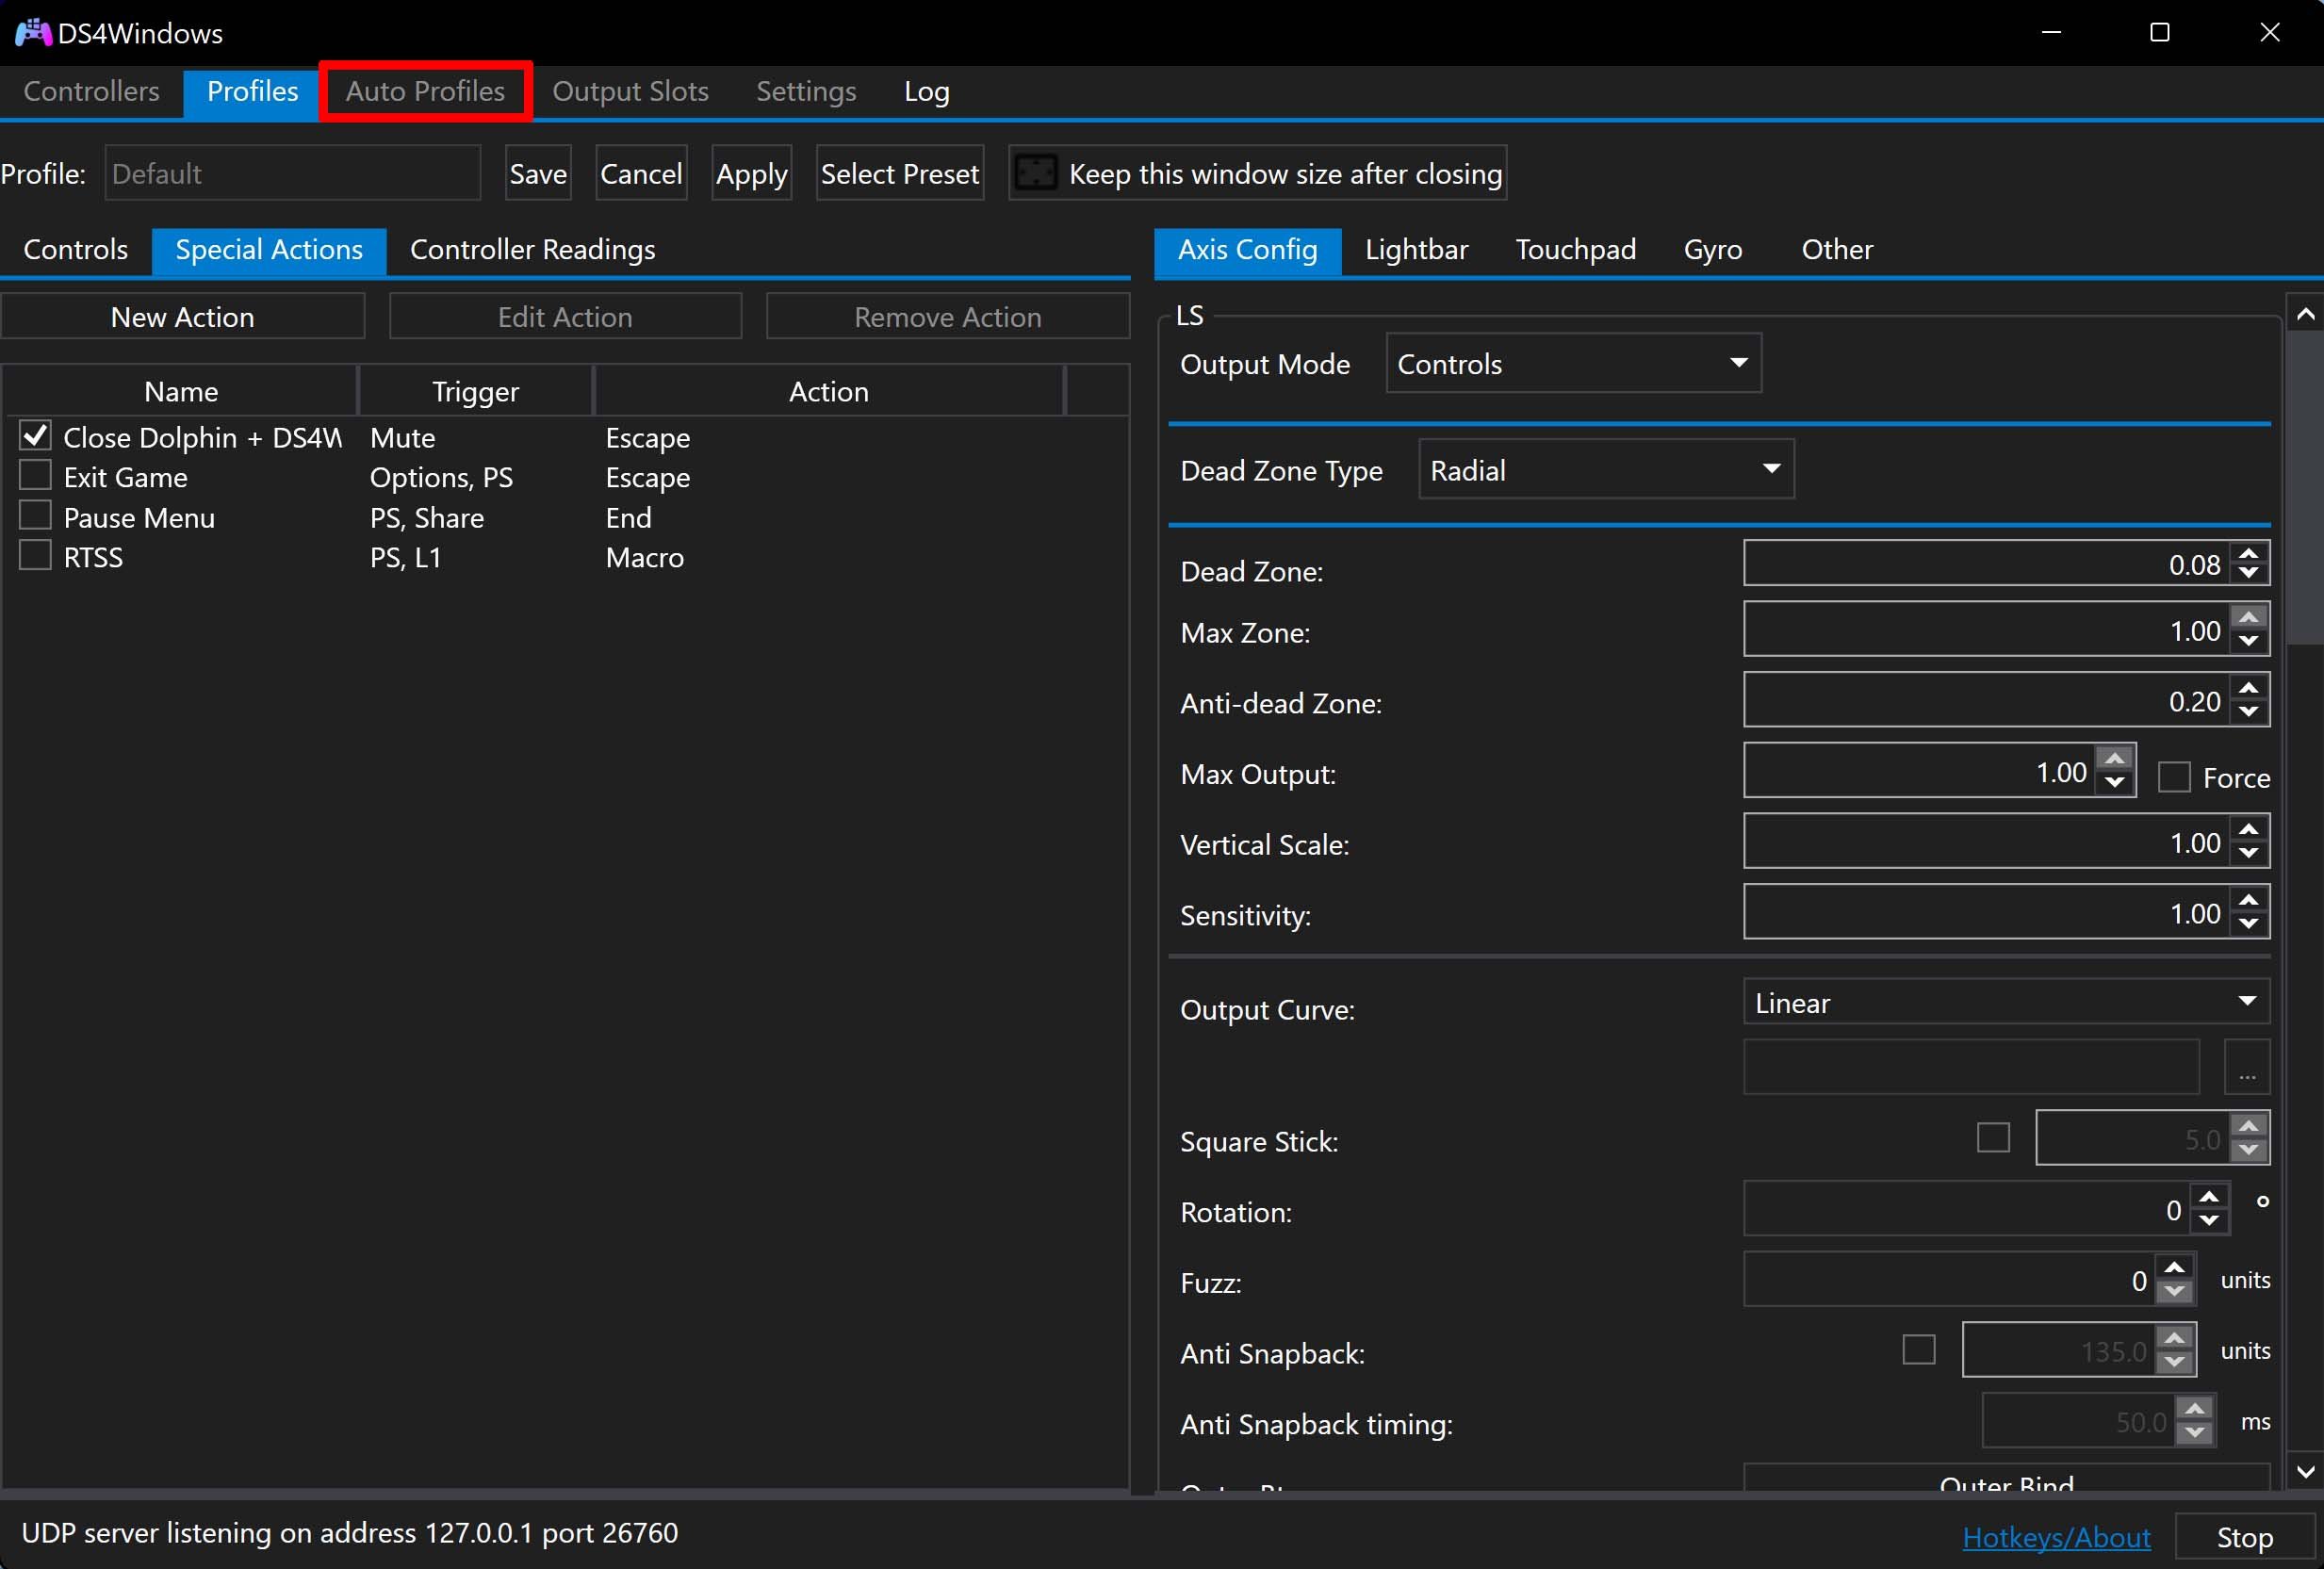Open the Output Curve dropdown
The image size is (2324, 1569).
coord(2006,1003)
